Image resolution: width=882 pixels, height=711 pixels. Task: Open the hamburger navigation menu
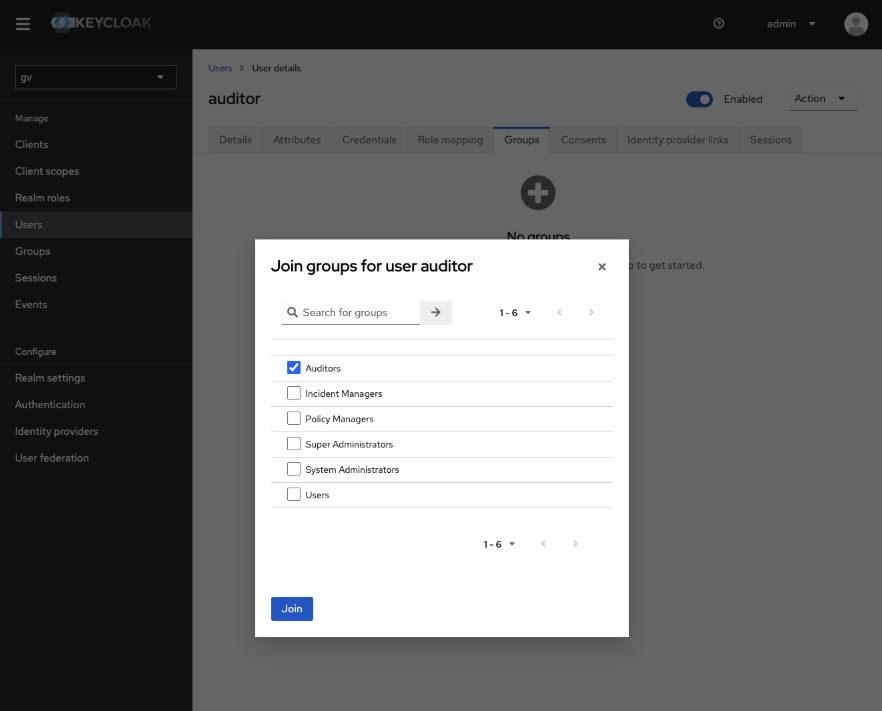[23, 24]
